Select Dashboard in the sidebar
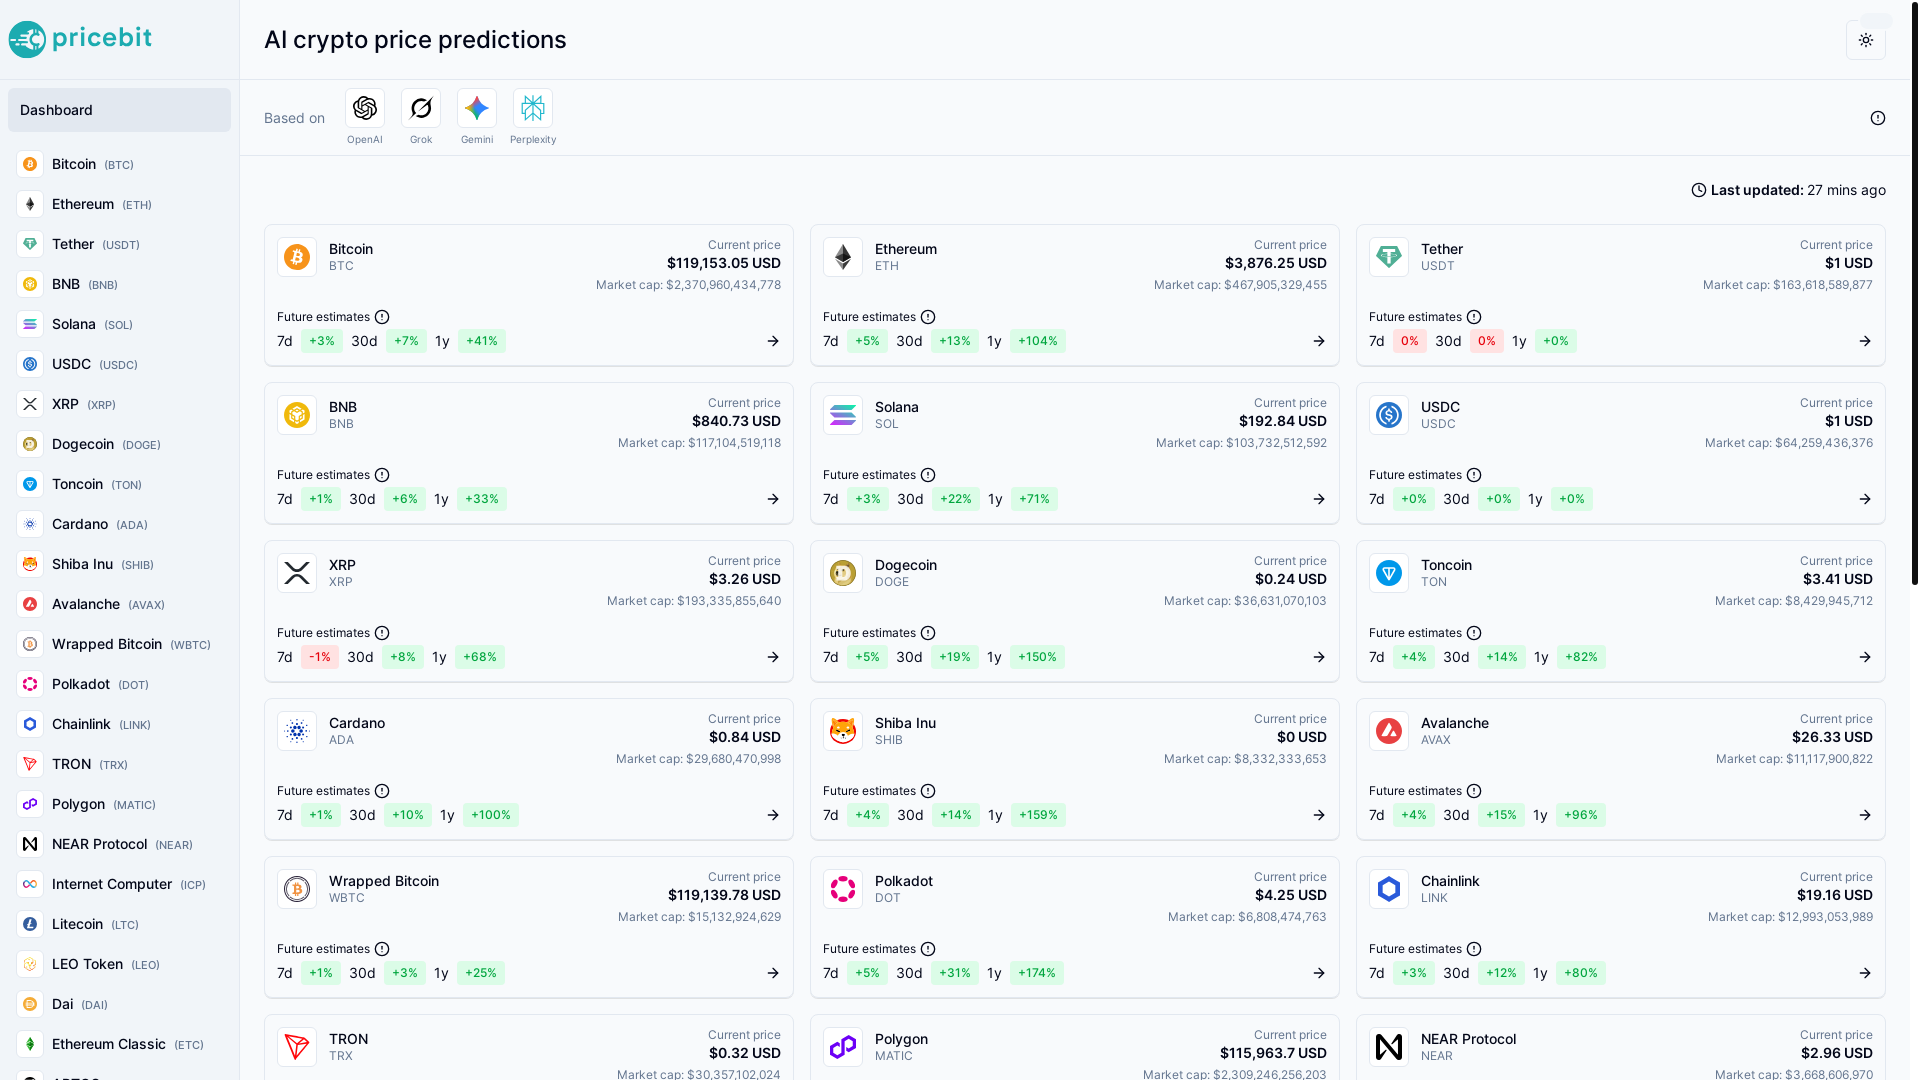1920x1080 pixels. coord(119,110)
